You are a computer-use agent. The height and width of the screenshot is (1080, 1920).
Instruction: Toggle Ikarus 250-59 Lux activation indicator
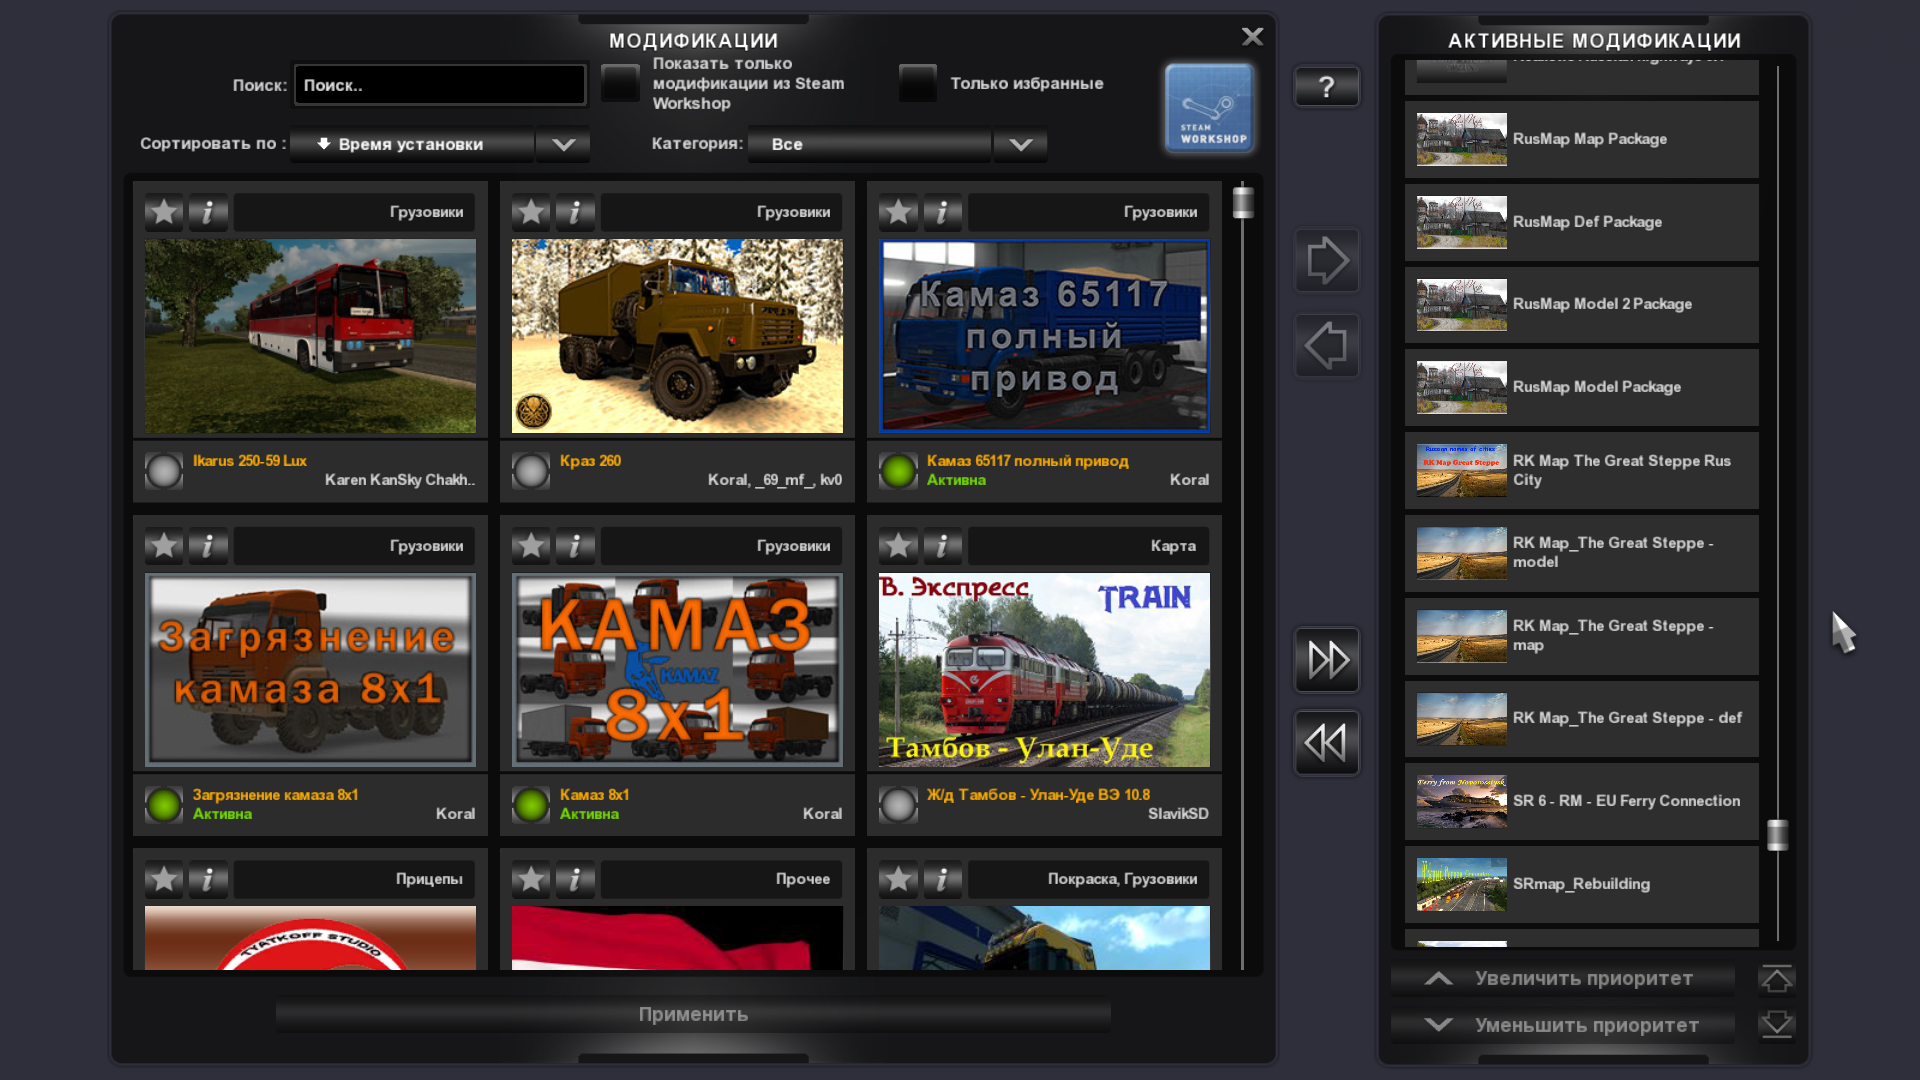(164, 471)
